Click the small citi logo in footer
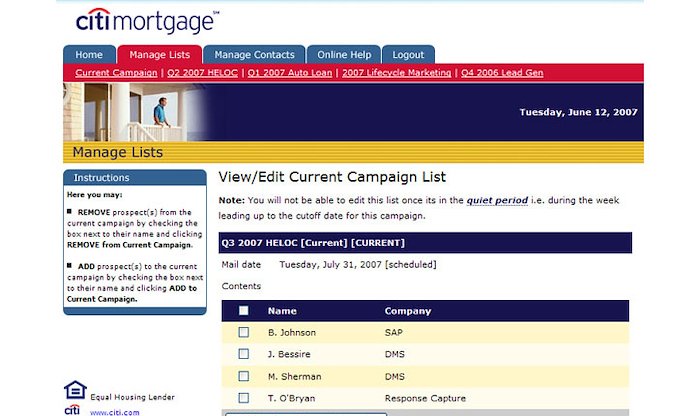Image resolution: width=700 pixels, height=416 pixels. coord(72,410)
